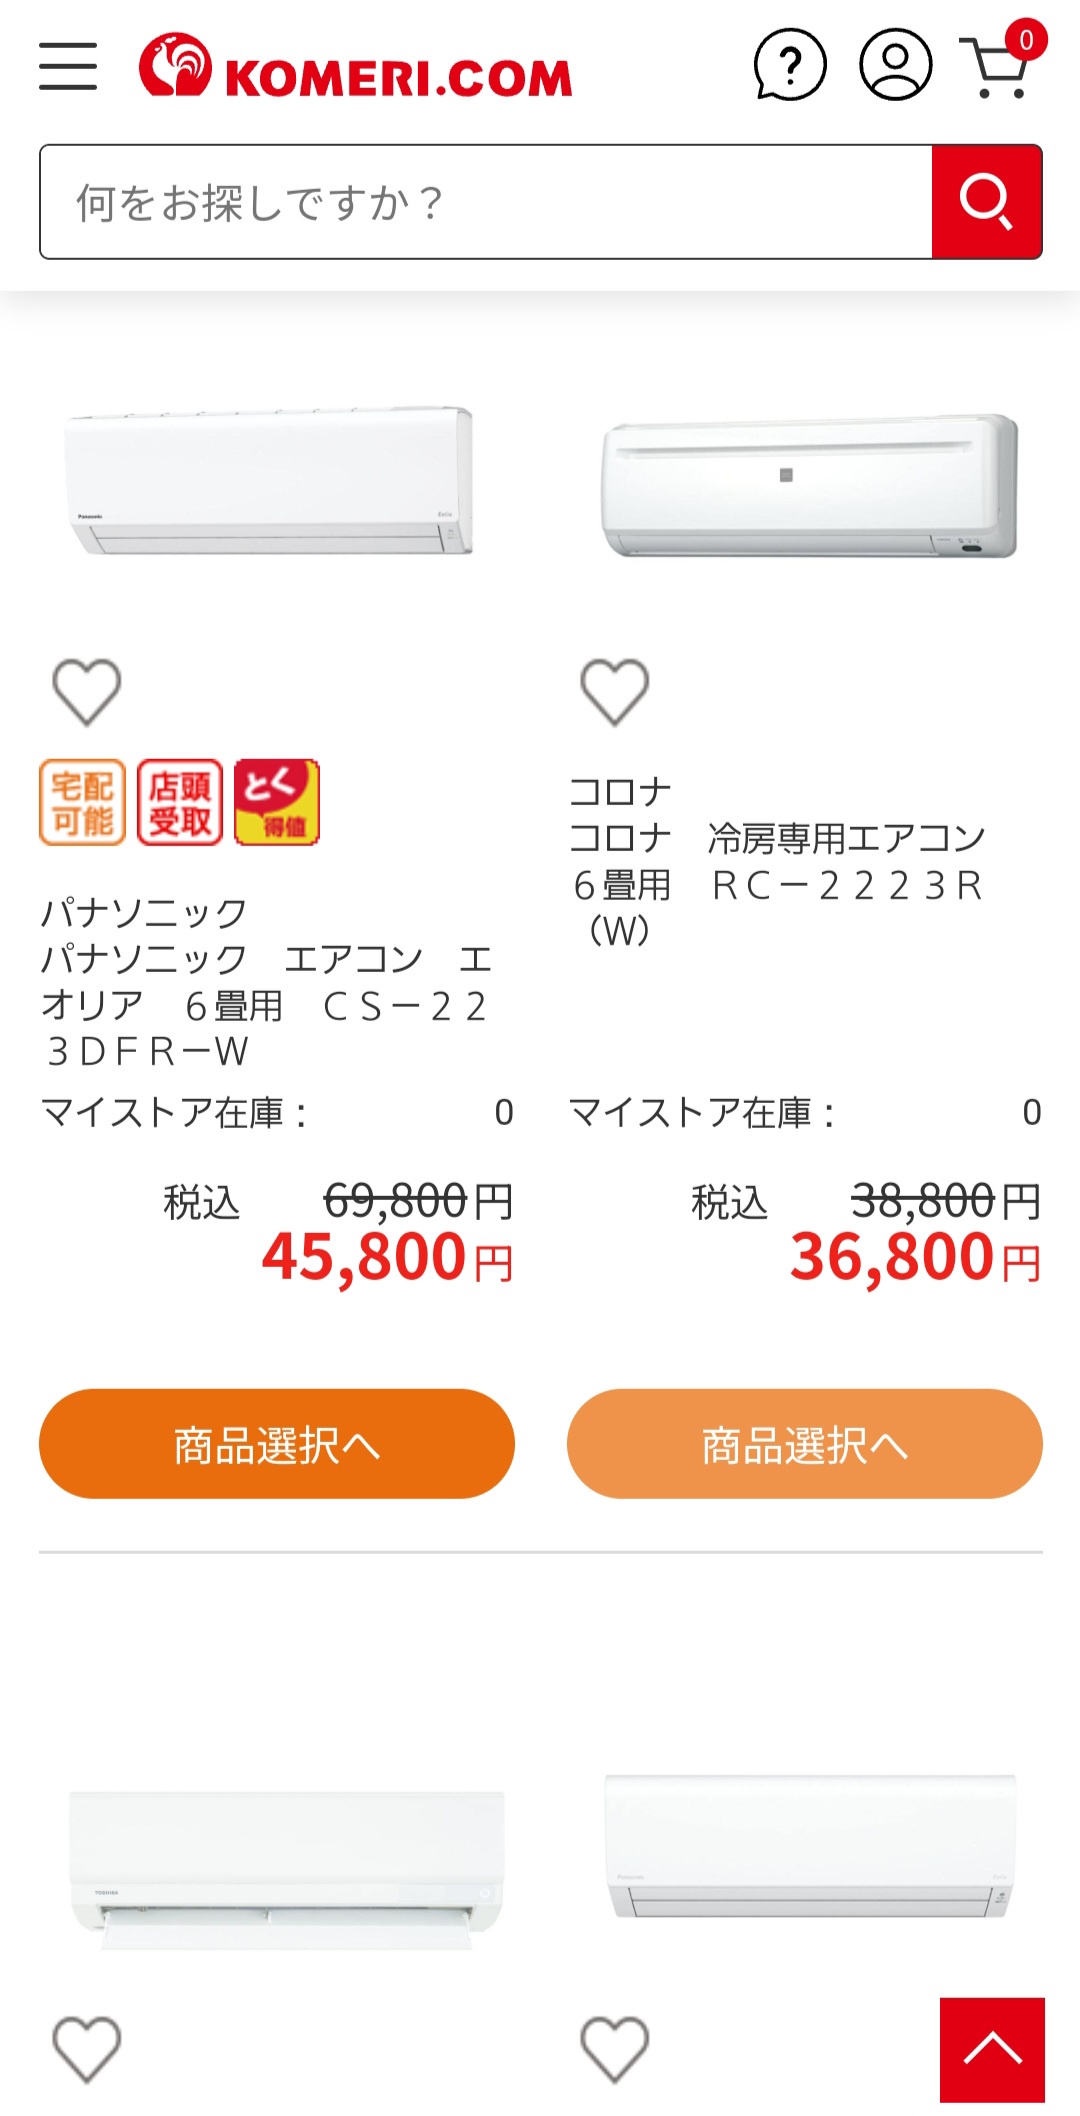Open the Panasonic air conditioner product image
This screenshot has width=1080, height=2116.
(270, 482)
